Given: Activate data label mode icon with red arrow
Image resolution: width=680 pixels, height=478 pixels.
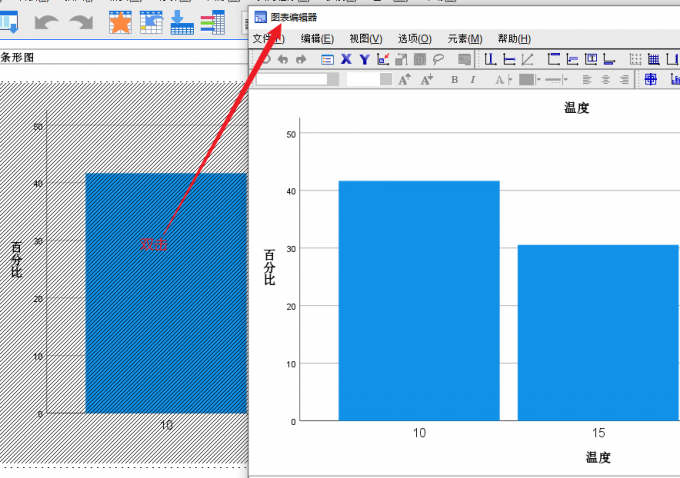Looking at the screenshot, I should coord(383,59).
